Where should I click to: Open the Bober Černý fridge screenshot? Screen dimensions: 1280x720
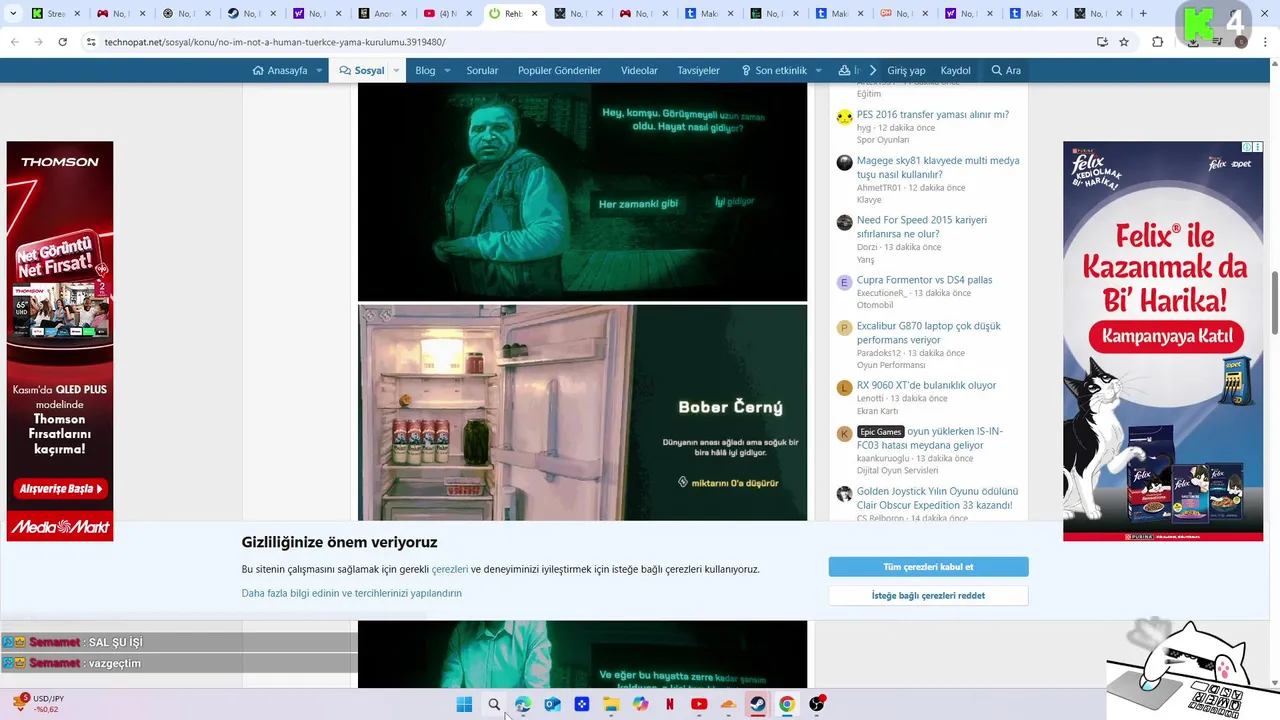[582, 413]
